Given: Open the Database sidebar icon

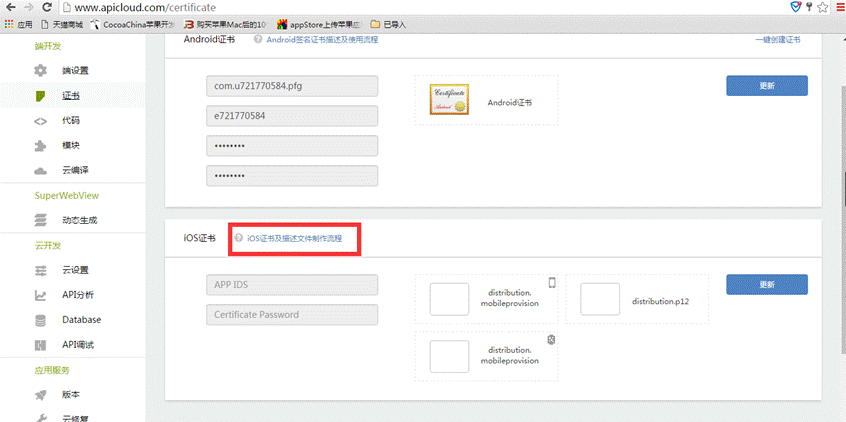Looking at the screenshot, I should (x=40, y=320).
